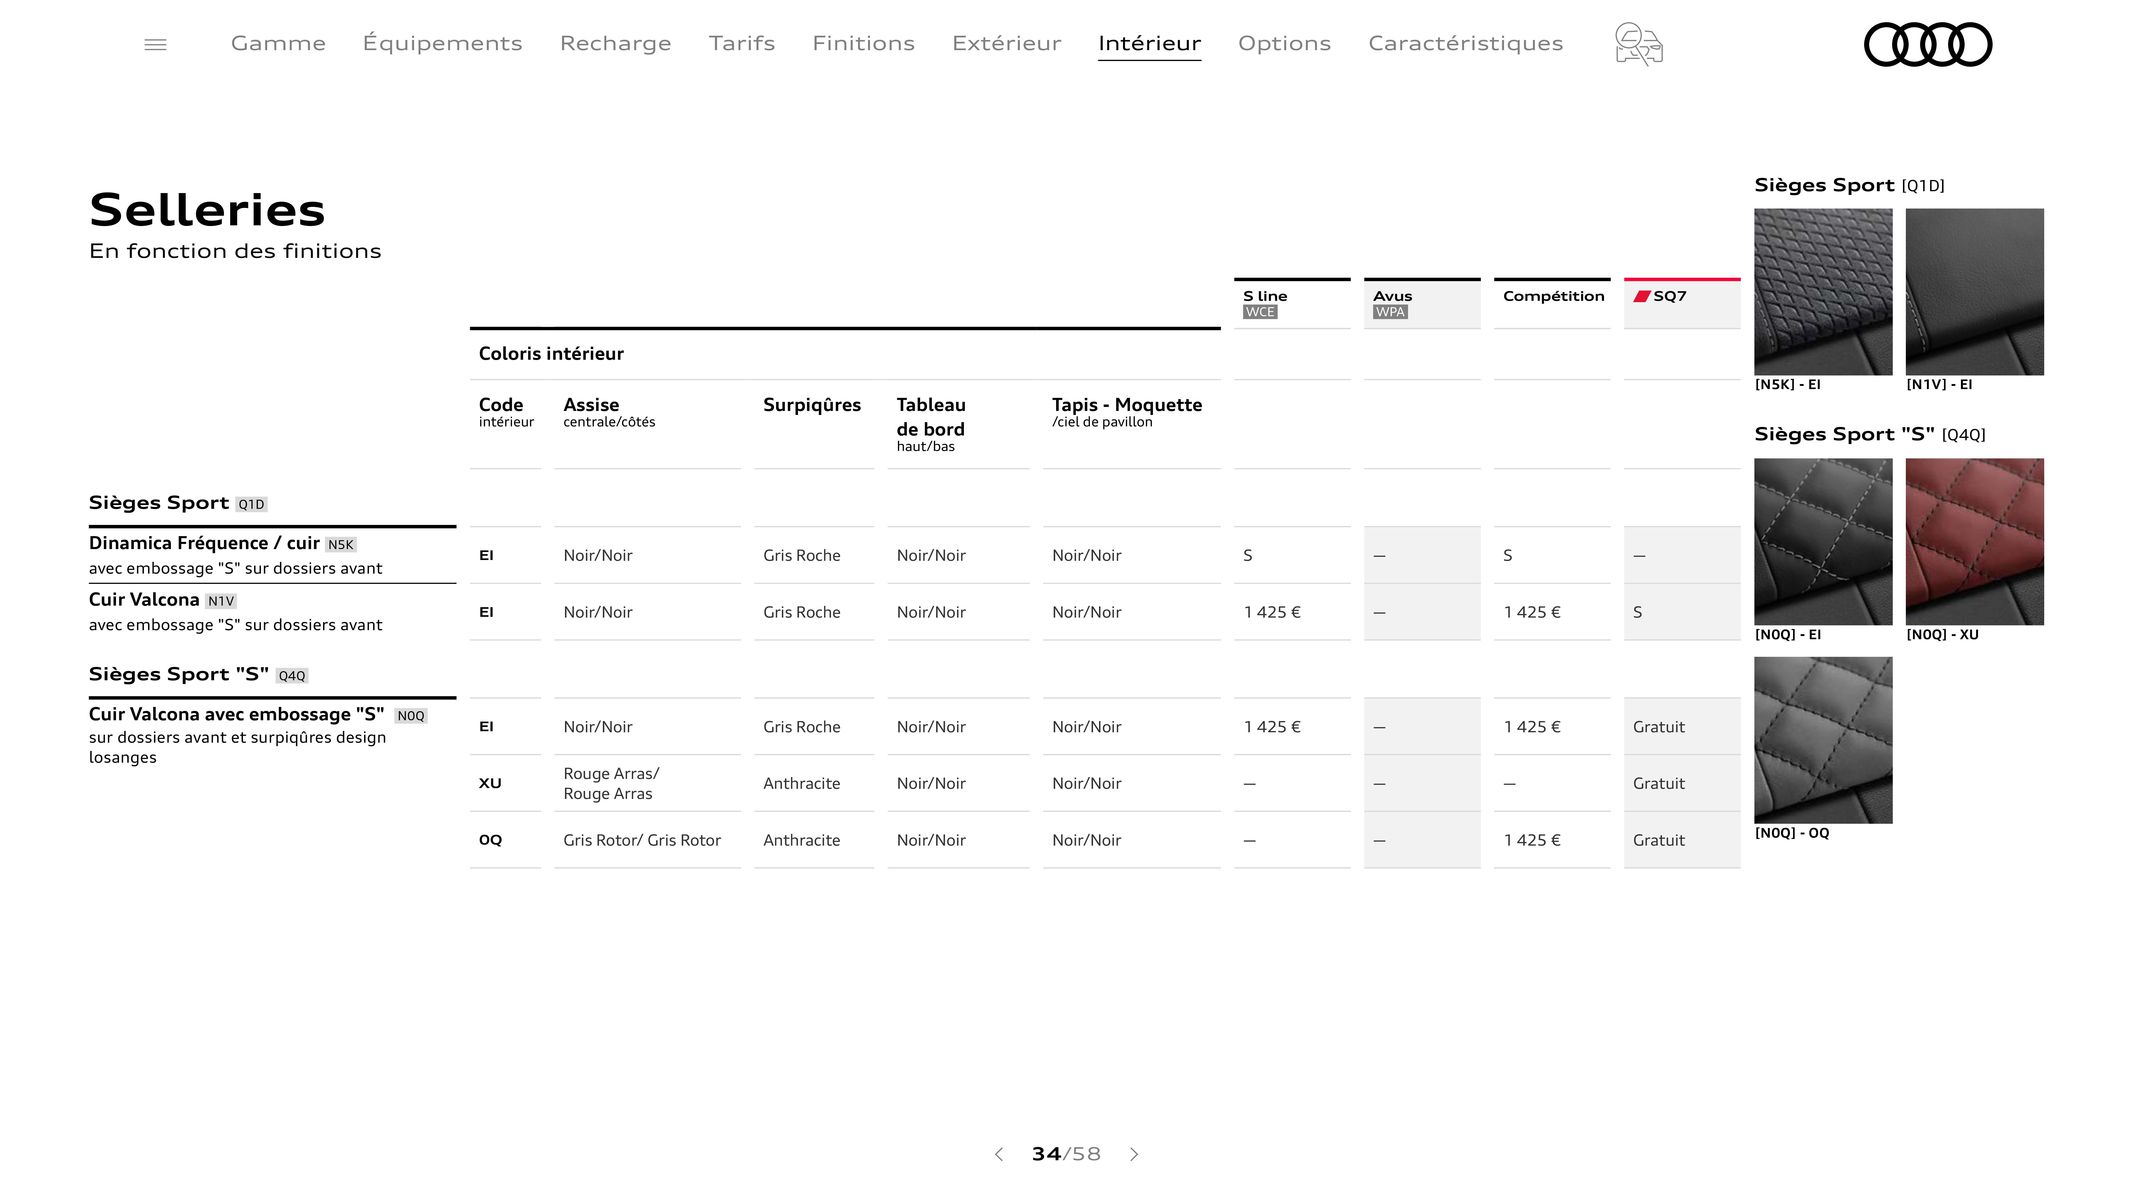Click the WCE code badge
The image size is (2133, 1200).
pos(1260,312)
